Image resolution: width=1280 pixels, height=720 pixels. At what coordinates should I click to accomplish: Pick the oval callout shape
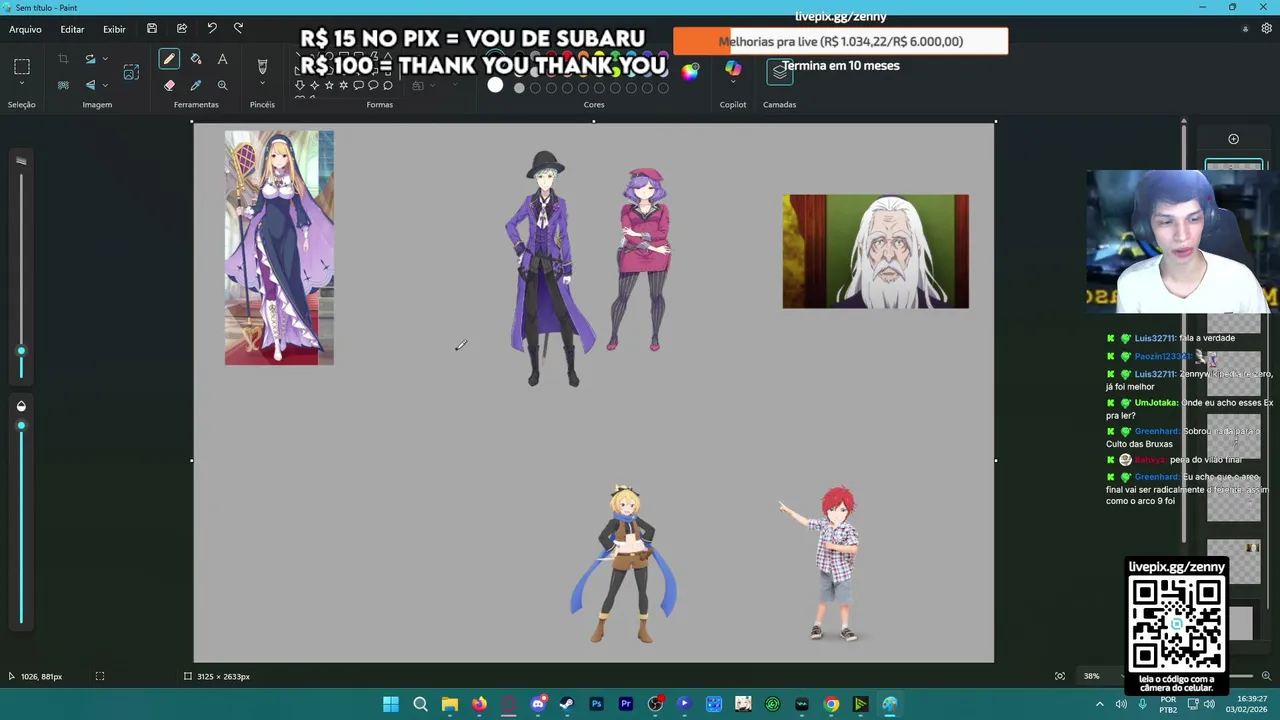[x=373, y=85]
